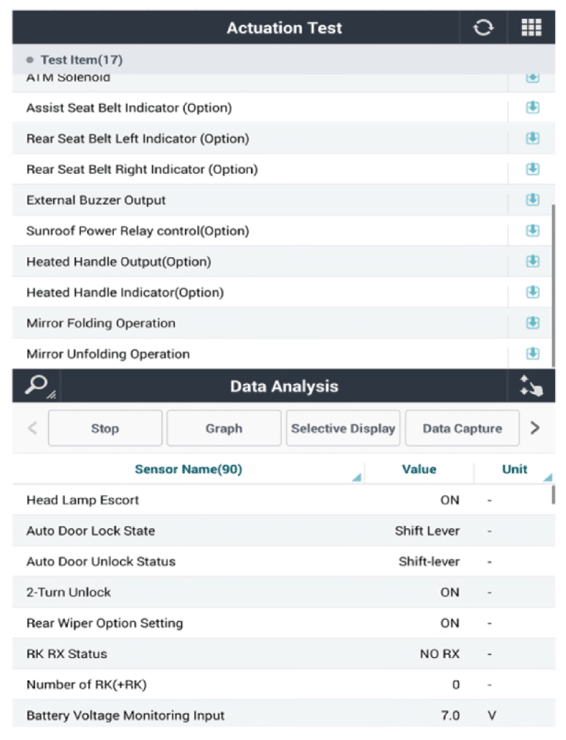Sort by the Sensor Name(90) column header

[x=188, y=469]
